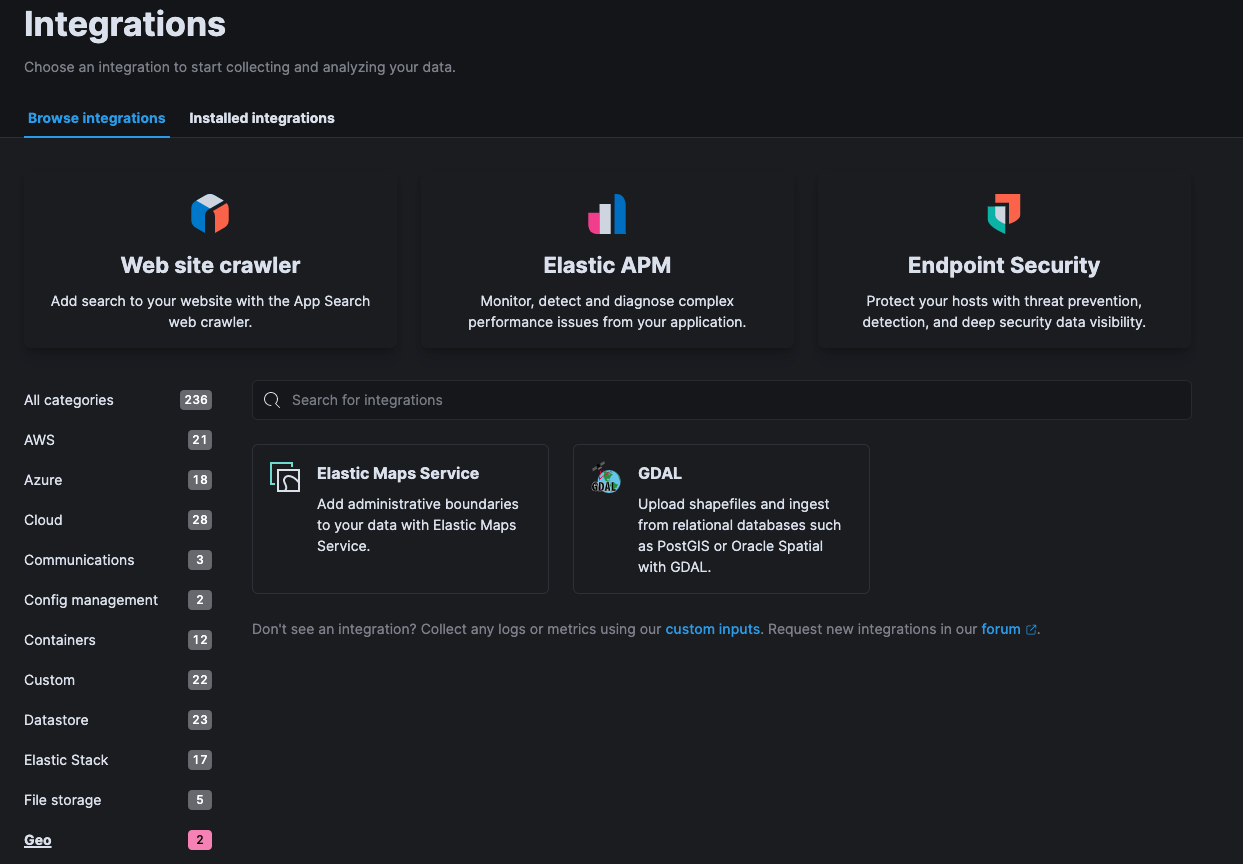Click the Elastic APM bar chart icon

[607, 213]
